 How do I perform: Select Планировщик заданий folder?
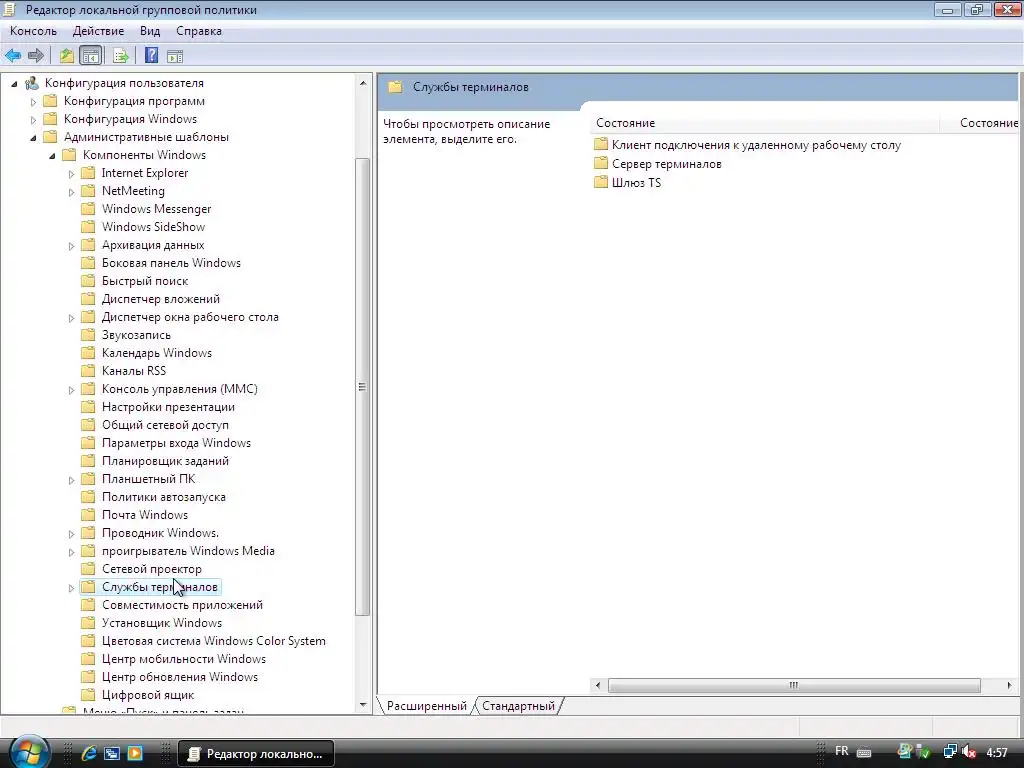[x=165, y=460]
